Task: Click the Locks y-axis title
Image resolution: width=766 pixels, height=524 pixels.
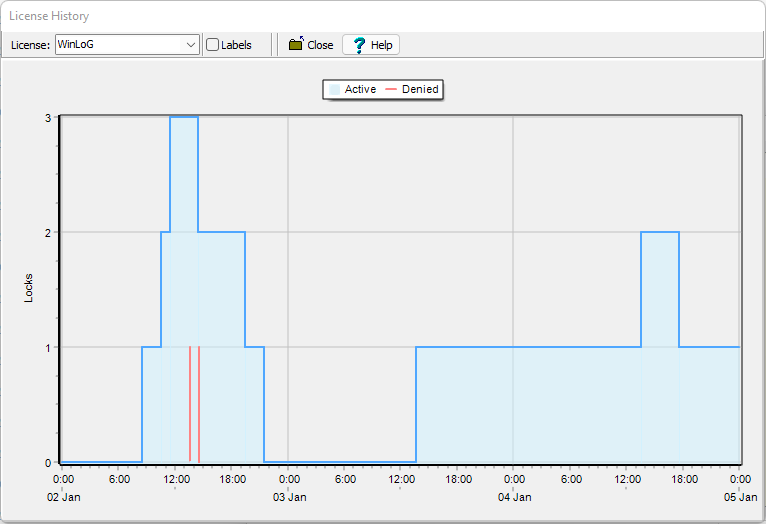Action: coord(29,289)
